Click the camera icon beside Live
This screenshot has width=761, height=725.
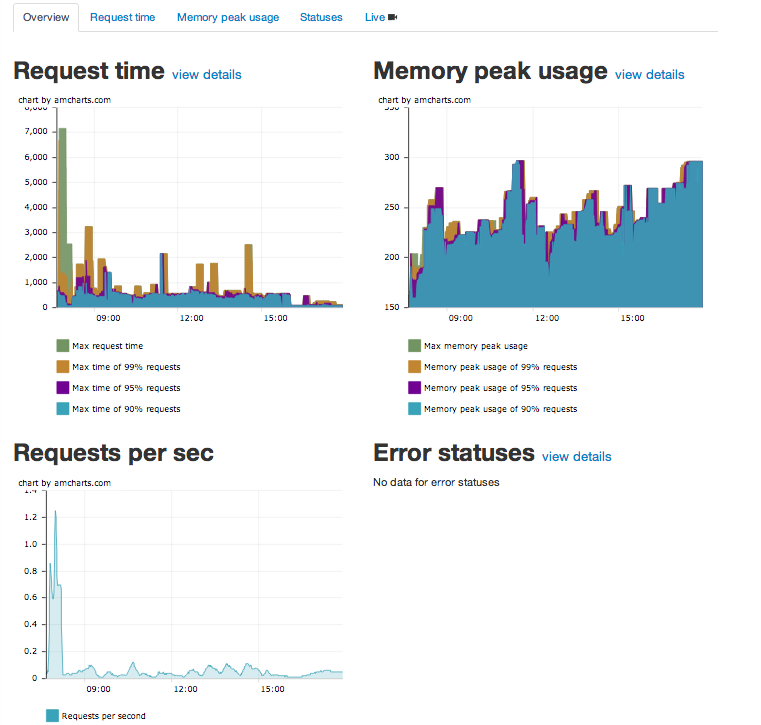coord(393,17)
